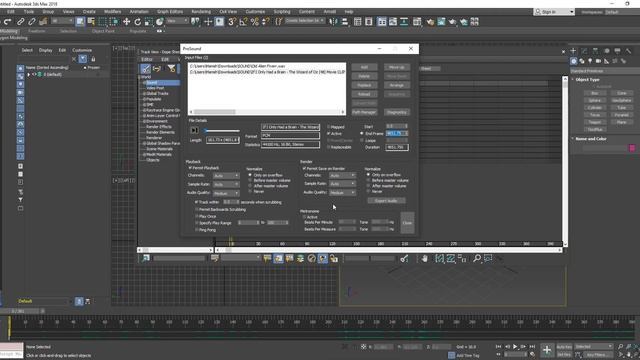The height and width of the screenshot is (360, 640).
Task: Open Render Sample Rate dropdown
Action: point(342,184)
